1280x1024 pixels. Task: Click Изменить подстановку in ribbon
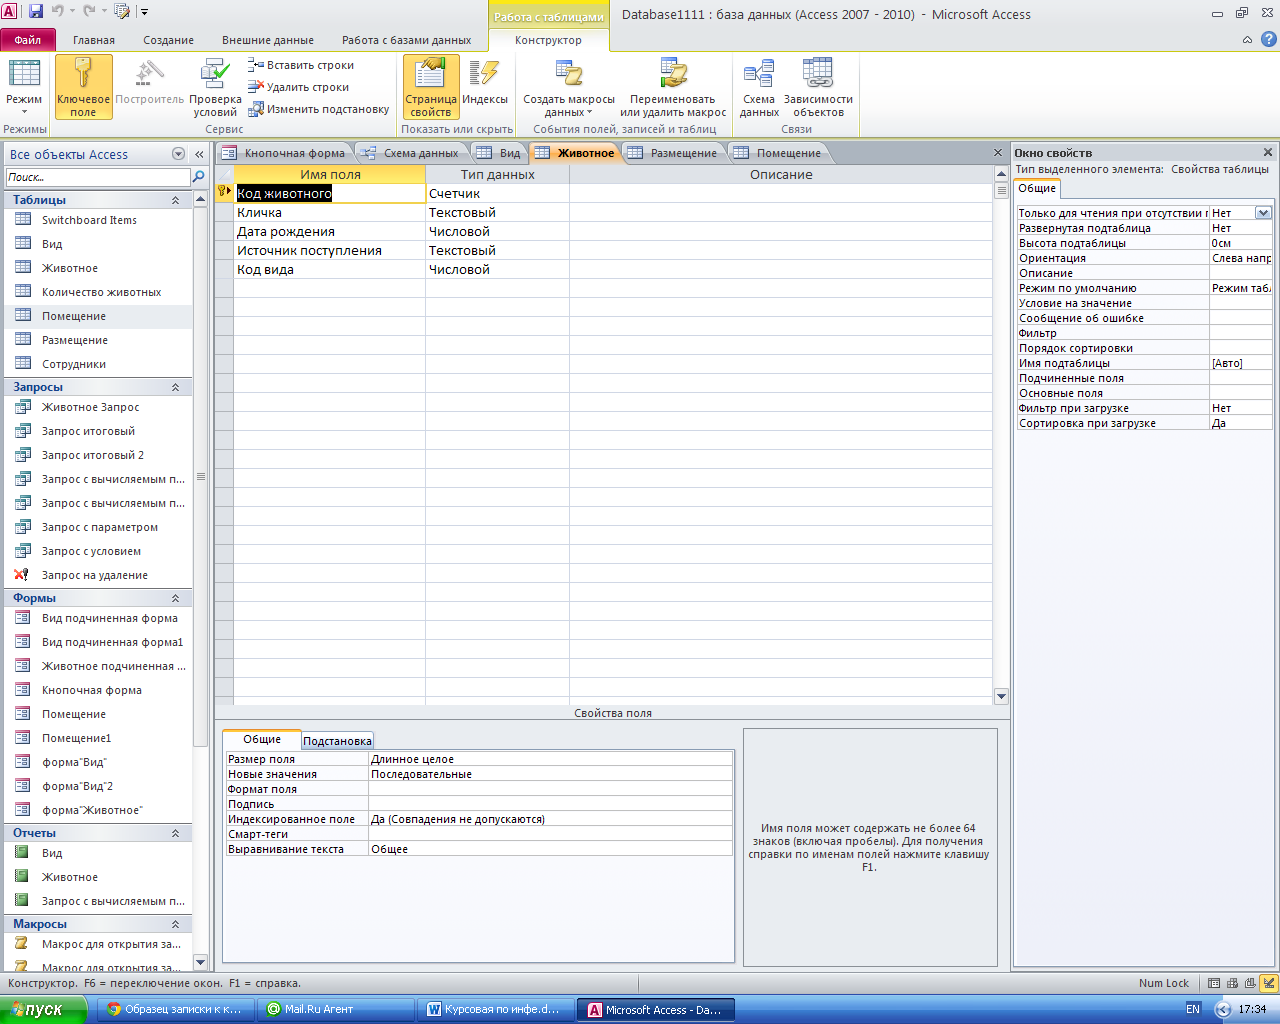(x=319, y=109)
